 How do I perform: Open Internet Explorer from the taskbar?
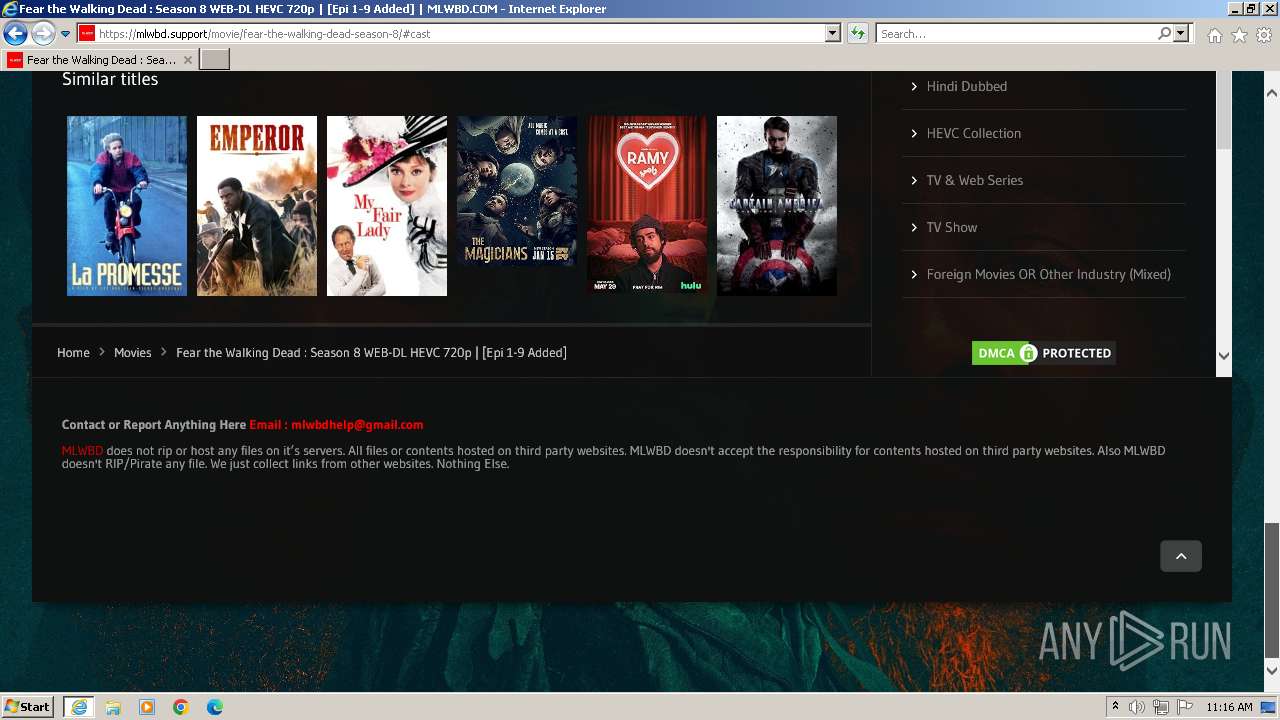pos(78,707)
